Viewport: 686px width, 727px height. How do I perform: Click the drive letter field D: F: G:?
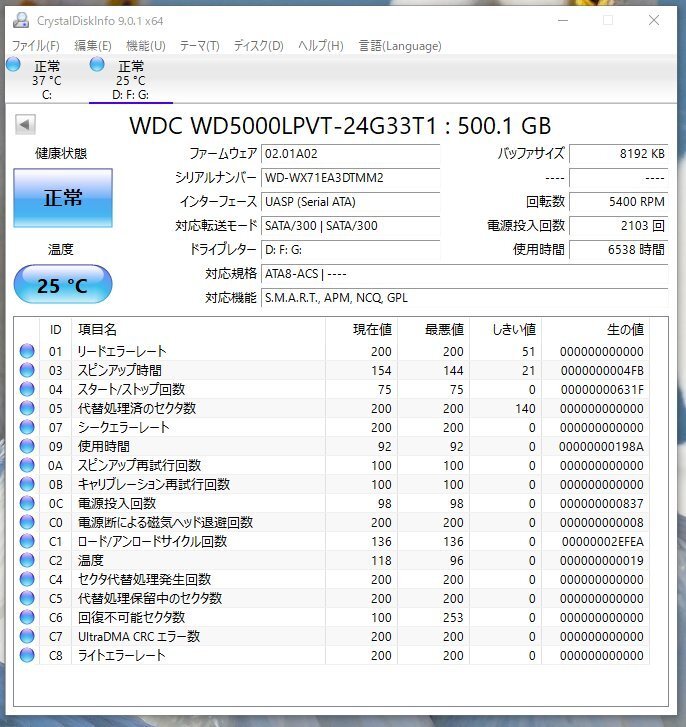(x=350, y=250)
